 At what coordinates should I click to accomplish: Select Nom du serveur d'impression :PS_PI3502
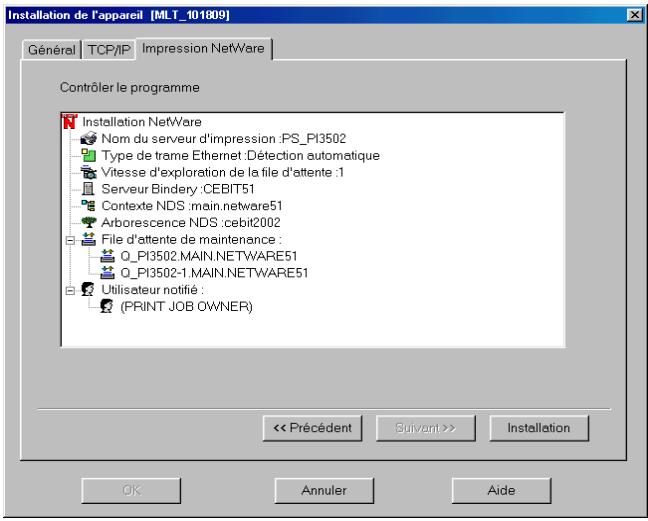point(224,138)
